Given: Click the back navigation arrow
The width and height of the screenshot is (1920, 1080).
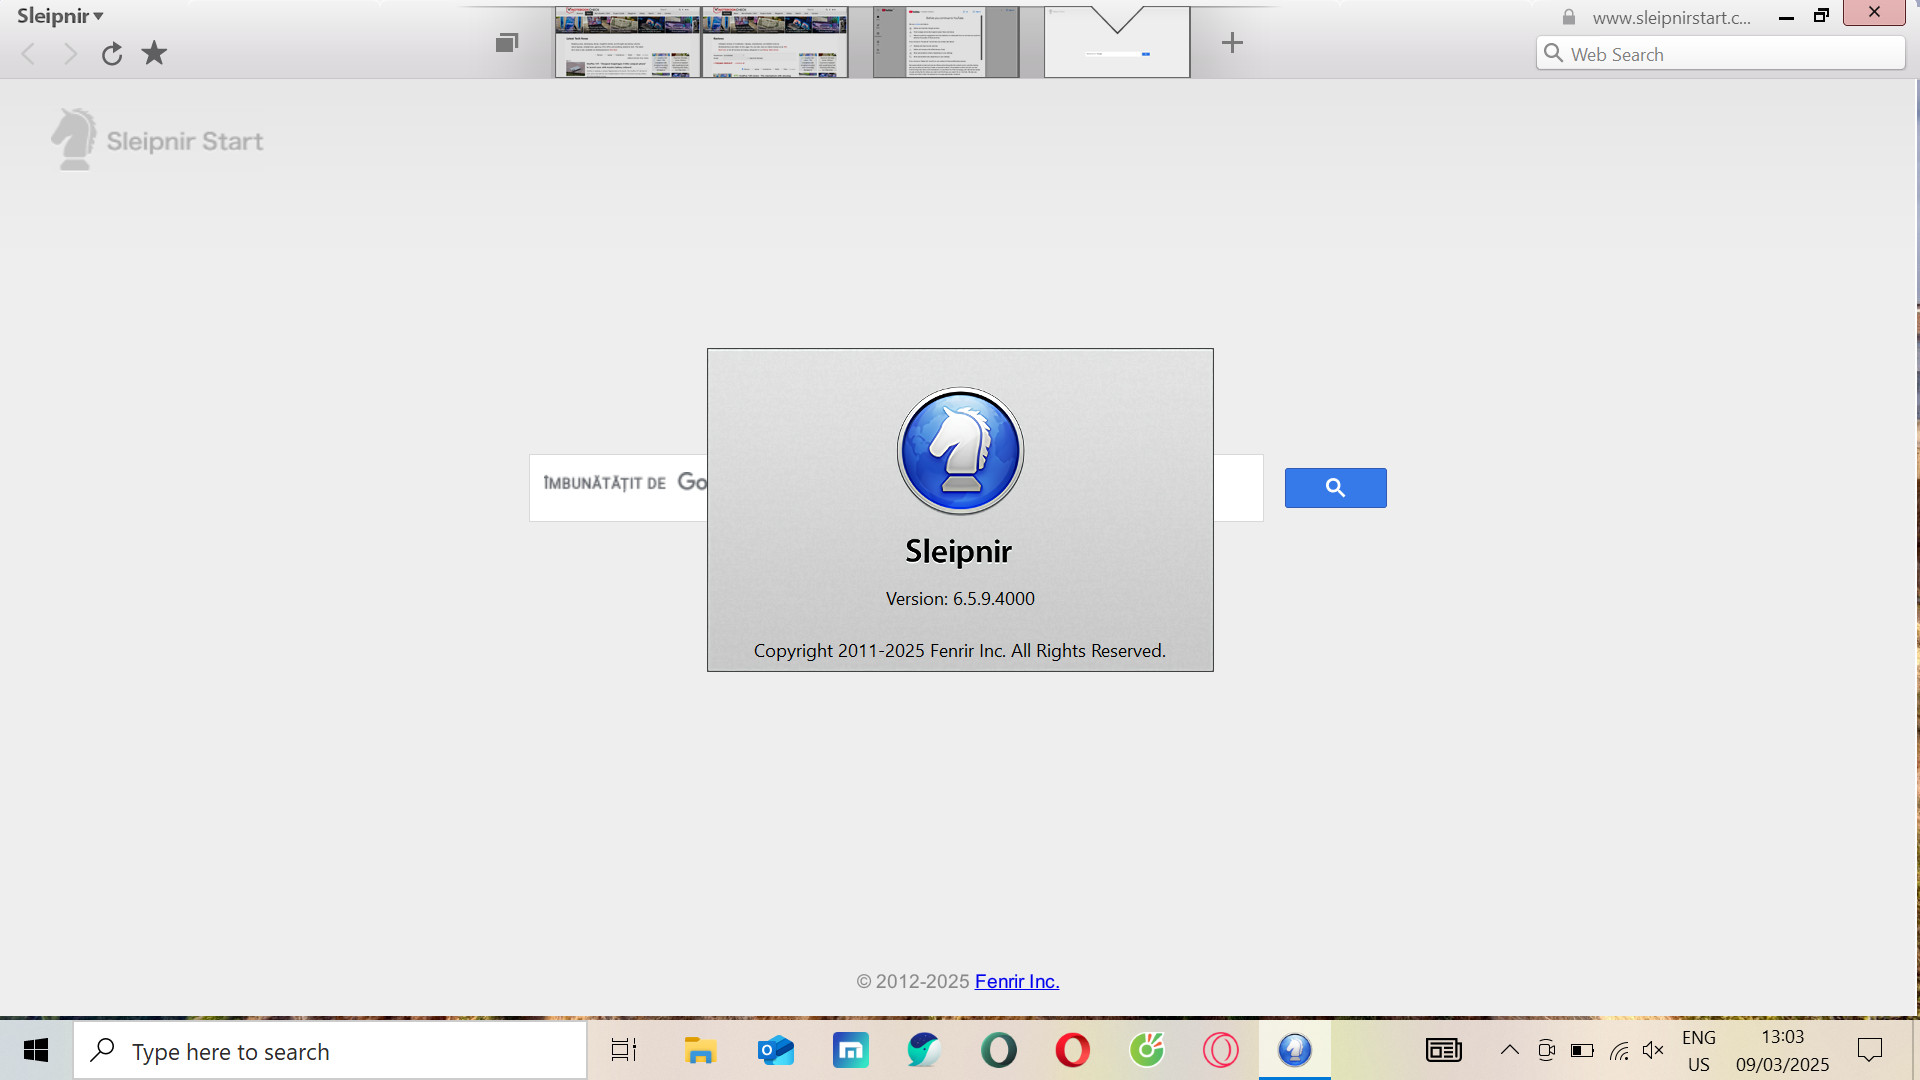Looking at the screenshot, I should 29,54.
